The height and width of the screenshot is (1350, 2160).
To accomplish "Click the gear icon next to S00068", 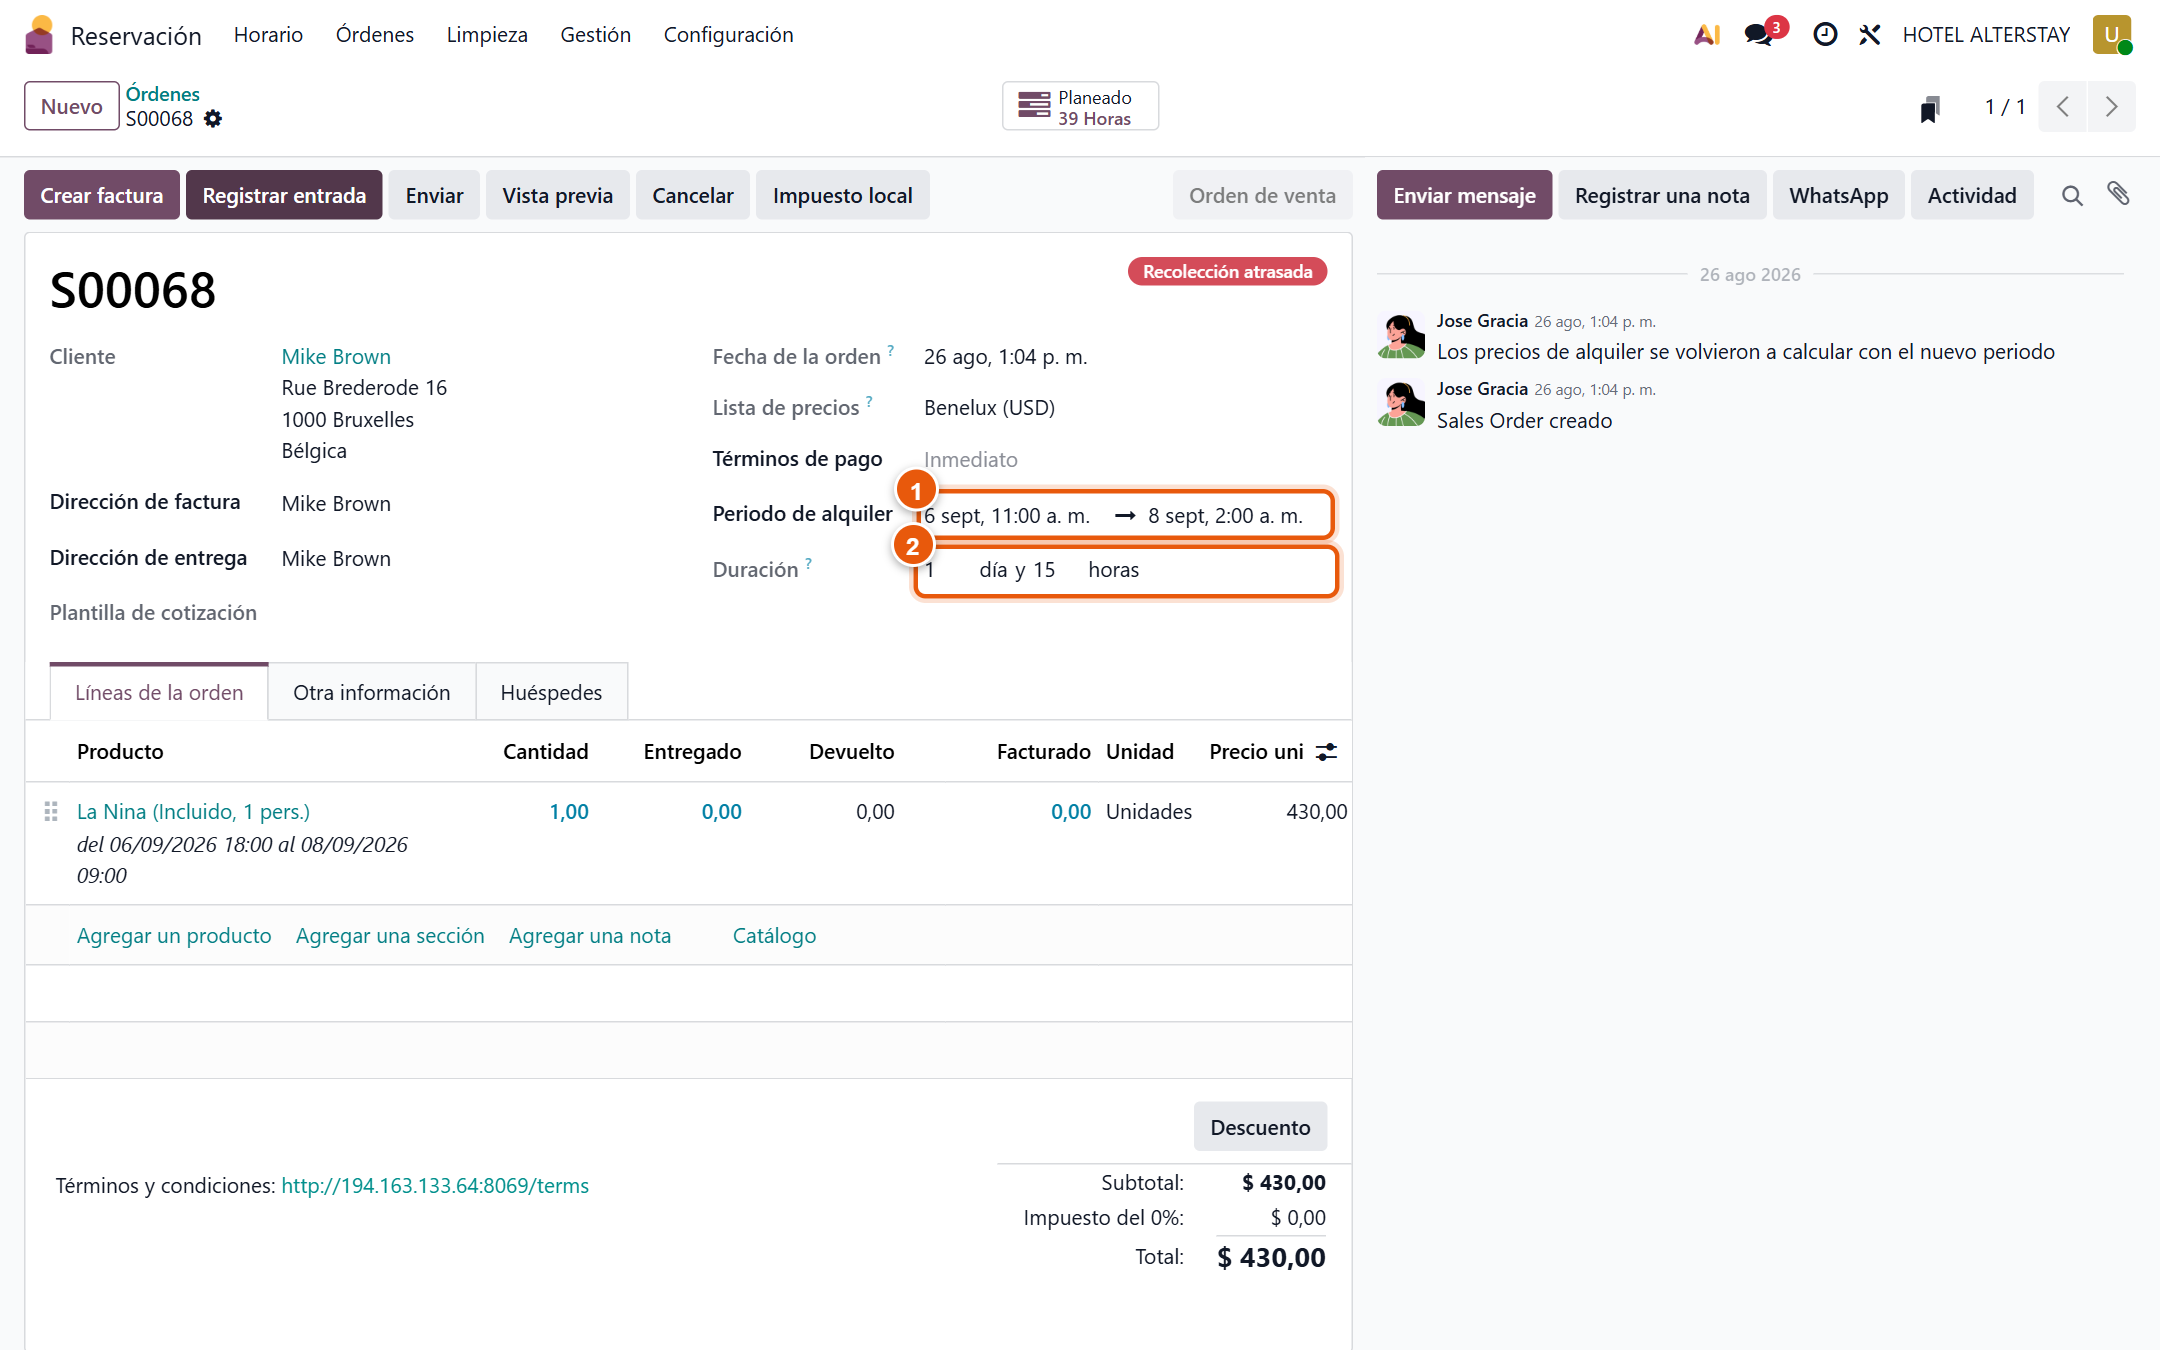I will click(213, 119).
